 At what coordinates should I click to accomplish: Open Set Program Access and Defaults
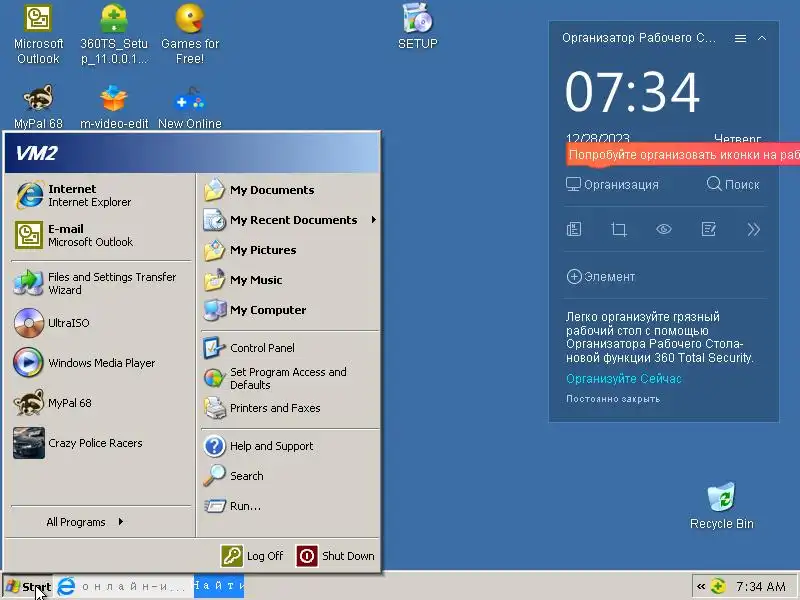(x=290, y=379)
